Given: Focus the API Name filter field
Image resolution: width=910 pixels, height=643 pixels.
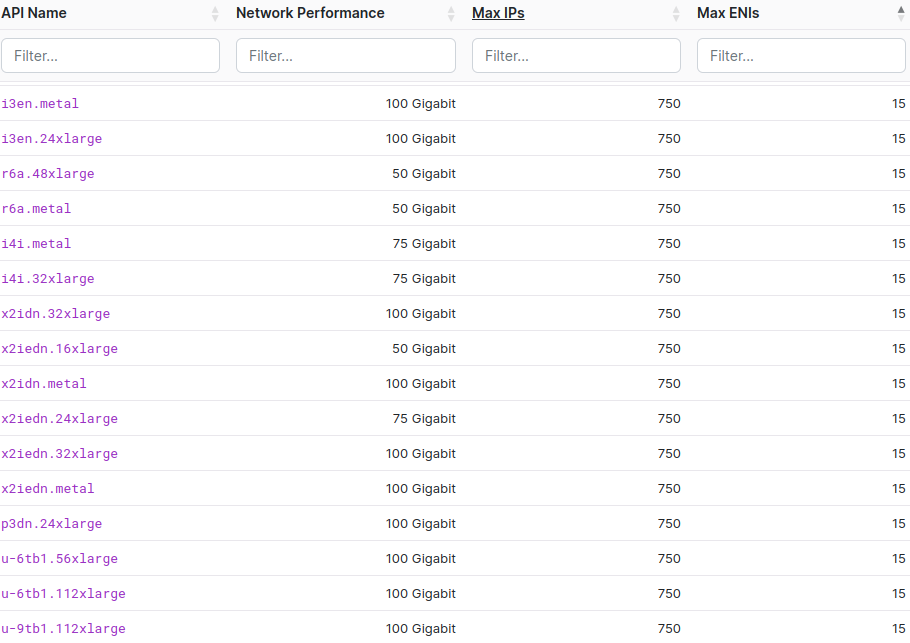Looking at the screenshot, I should pyautogui.click(x=110, y=56).
